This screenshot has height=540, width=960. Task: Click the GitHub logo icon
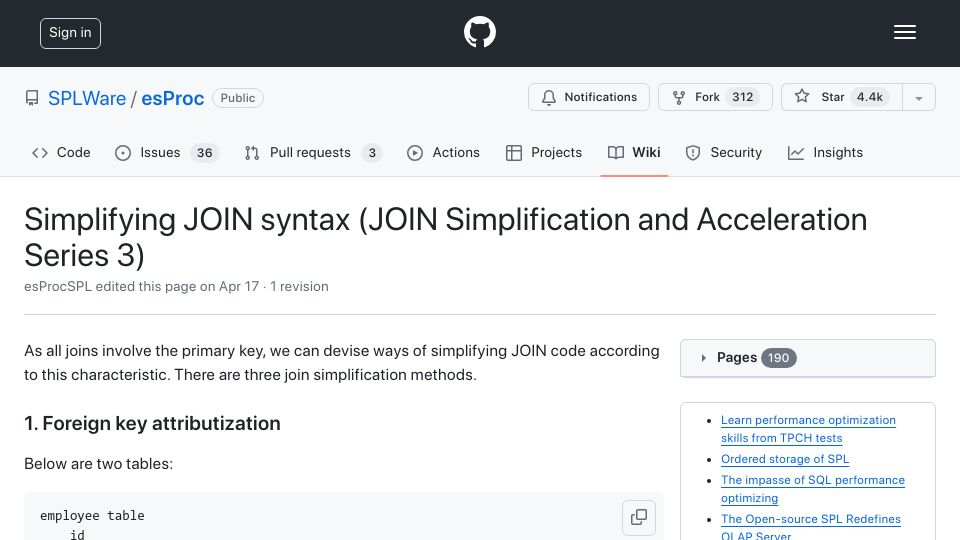tap(479, 32)
